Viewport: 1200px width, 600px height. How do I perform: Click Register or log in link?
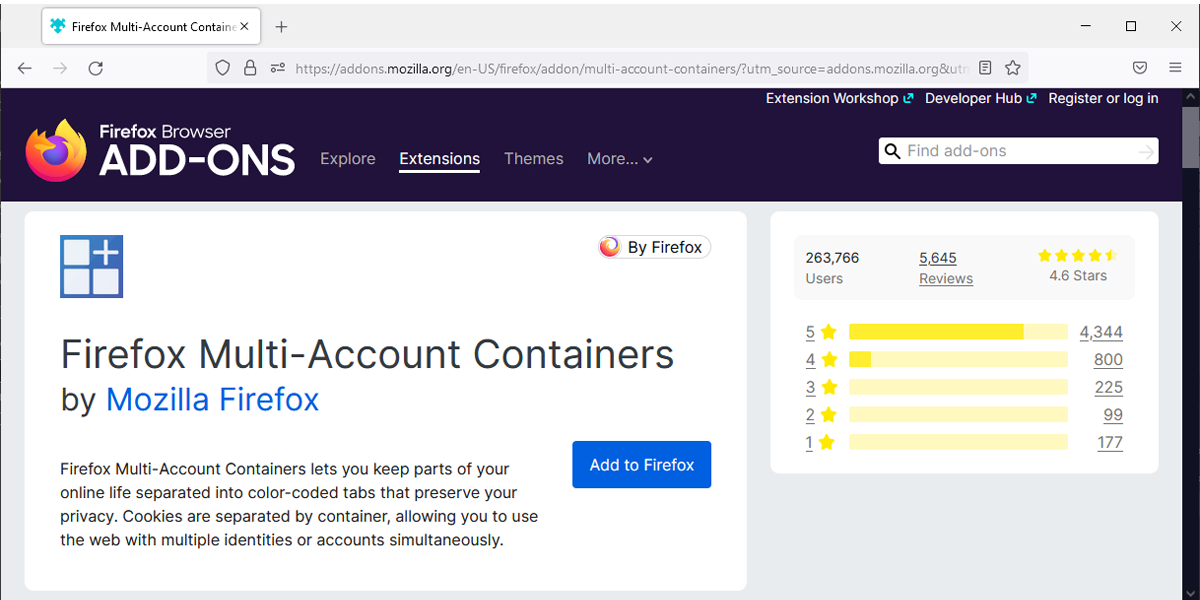coord(1103,98)
